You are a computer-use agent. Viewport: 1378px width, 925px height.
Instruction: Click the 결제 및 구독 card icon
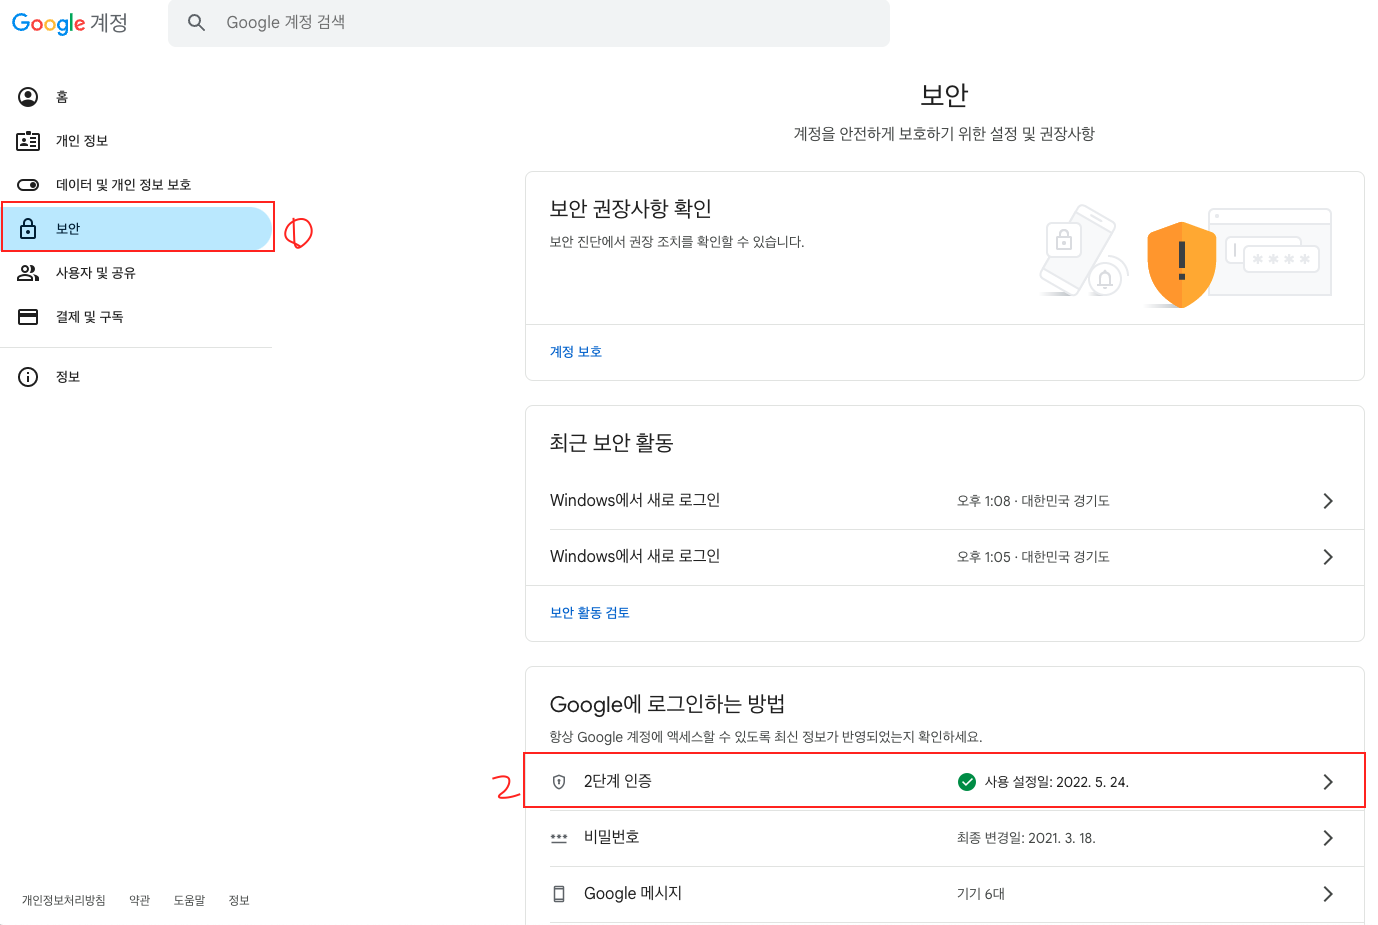pos(28,317)
